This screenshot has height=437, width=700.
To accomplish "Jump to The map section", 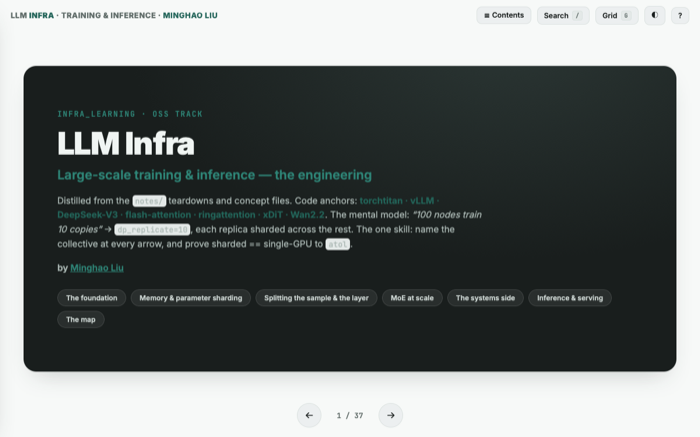I will coord(81,320).
